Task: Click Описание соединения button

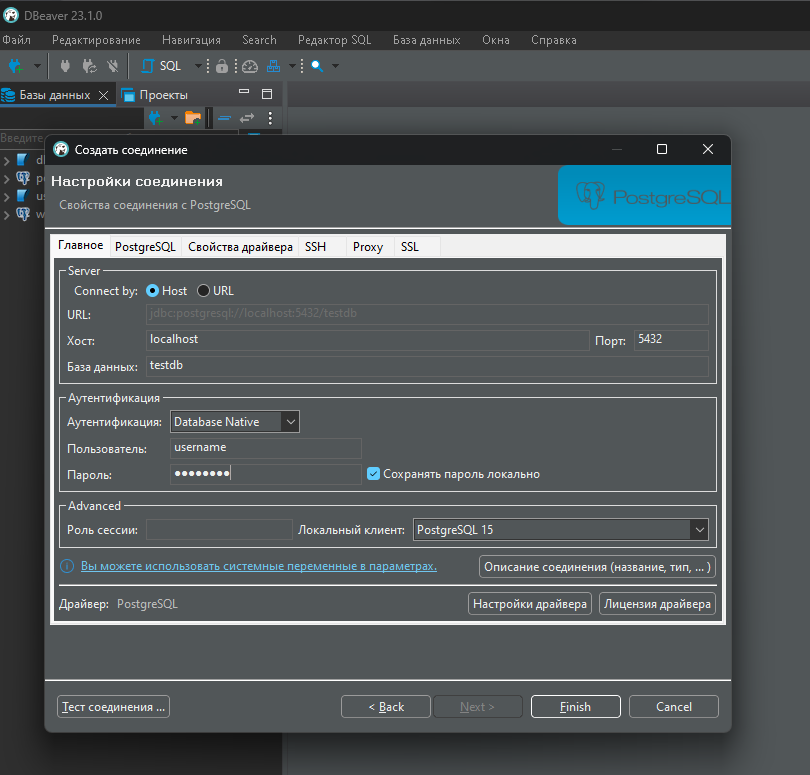Action: (x=597, y=567)
